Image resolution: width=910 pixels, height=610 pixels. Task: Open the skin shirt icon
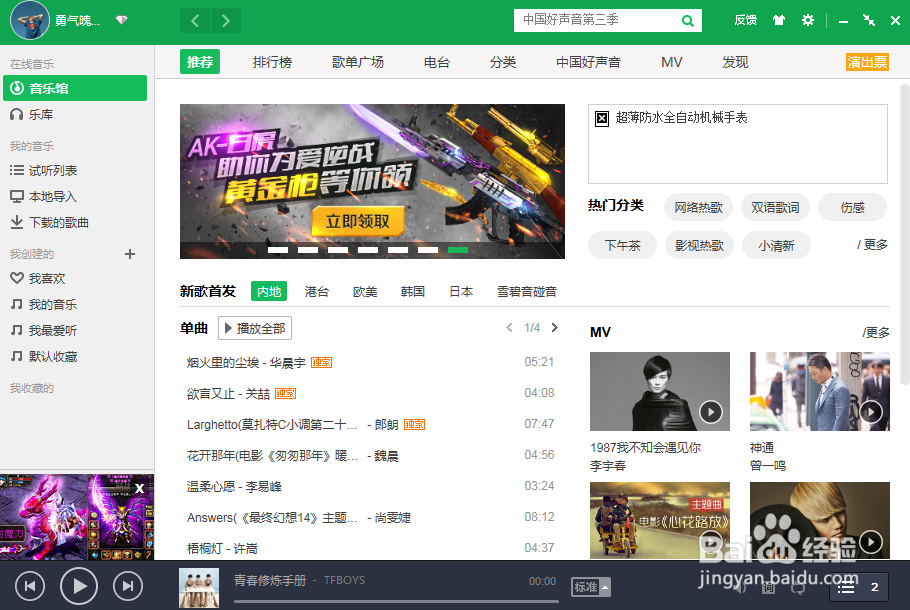click(x=779, y=20)
